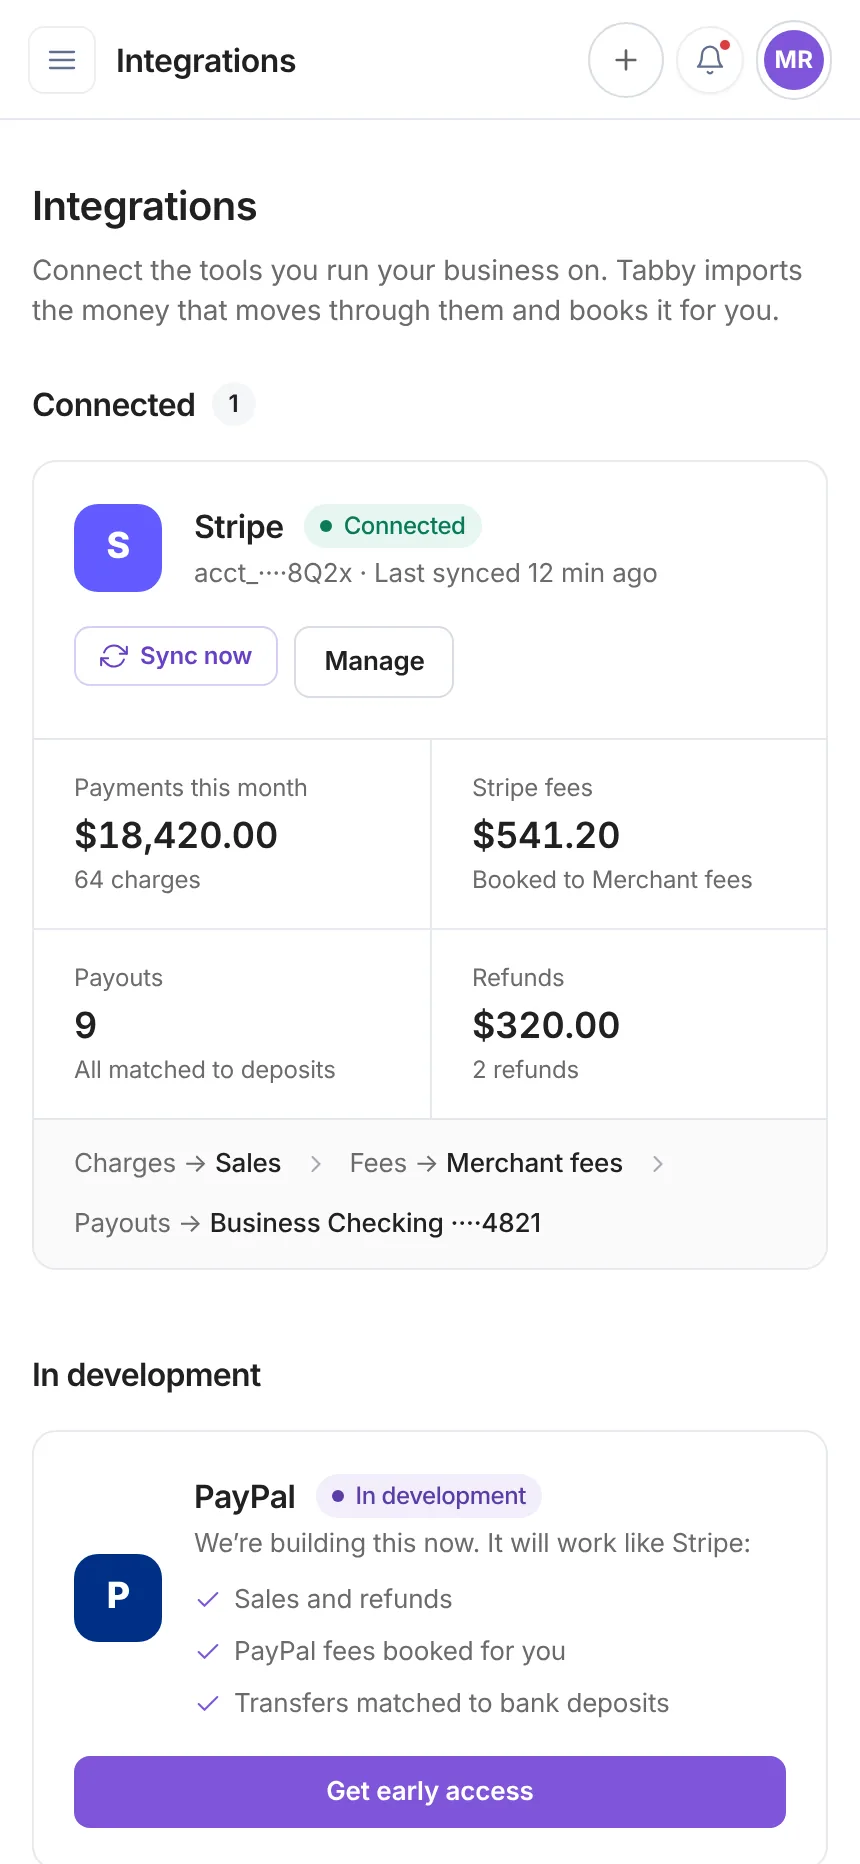
Task: Open the hamburger navigation menu
Action: pos(62,60)
